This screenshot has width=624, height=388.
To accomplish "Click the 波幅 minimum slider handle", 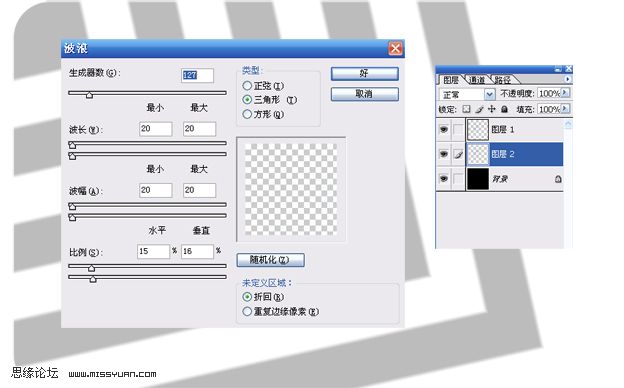I will tap(72, 206).
